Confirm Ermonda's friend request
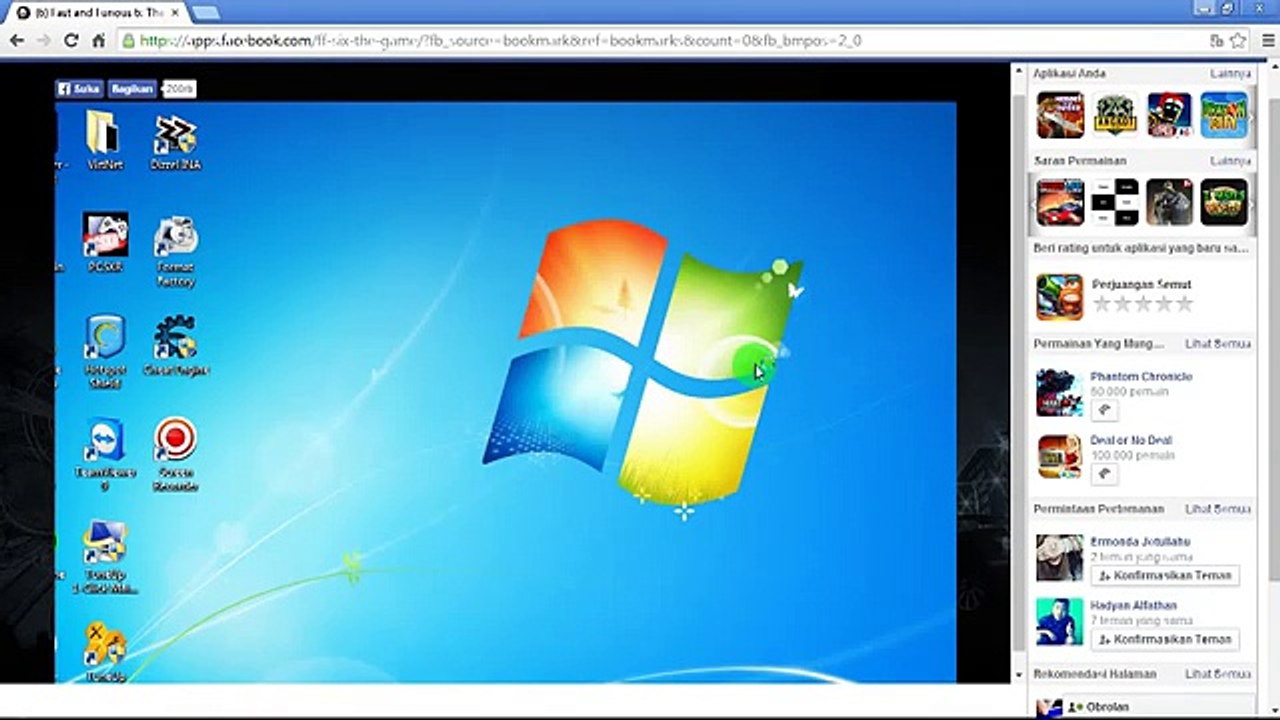The image size is (1280, 720). click(x=1165, y=576)
